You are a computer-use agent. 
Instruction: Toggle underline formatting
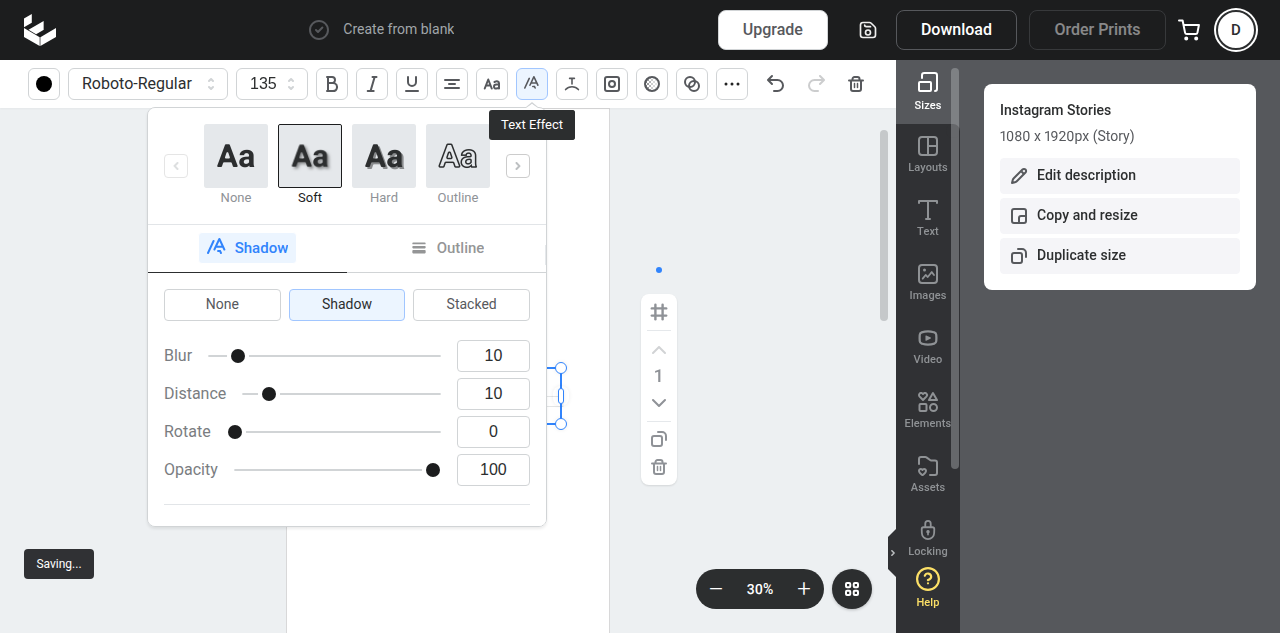(x=412, y=84)
